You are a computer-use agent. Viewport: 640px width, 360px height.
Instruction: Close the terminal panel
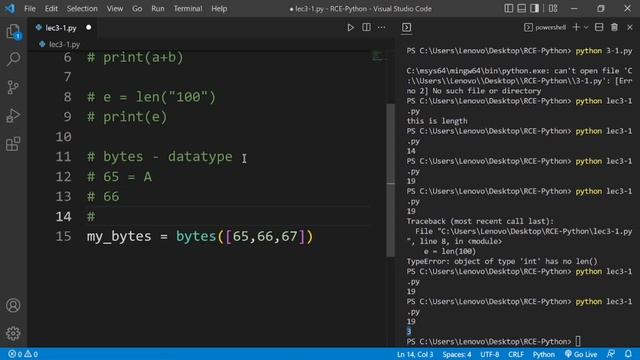[x=630, y=27]
